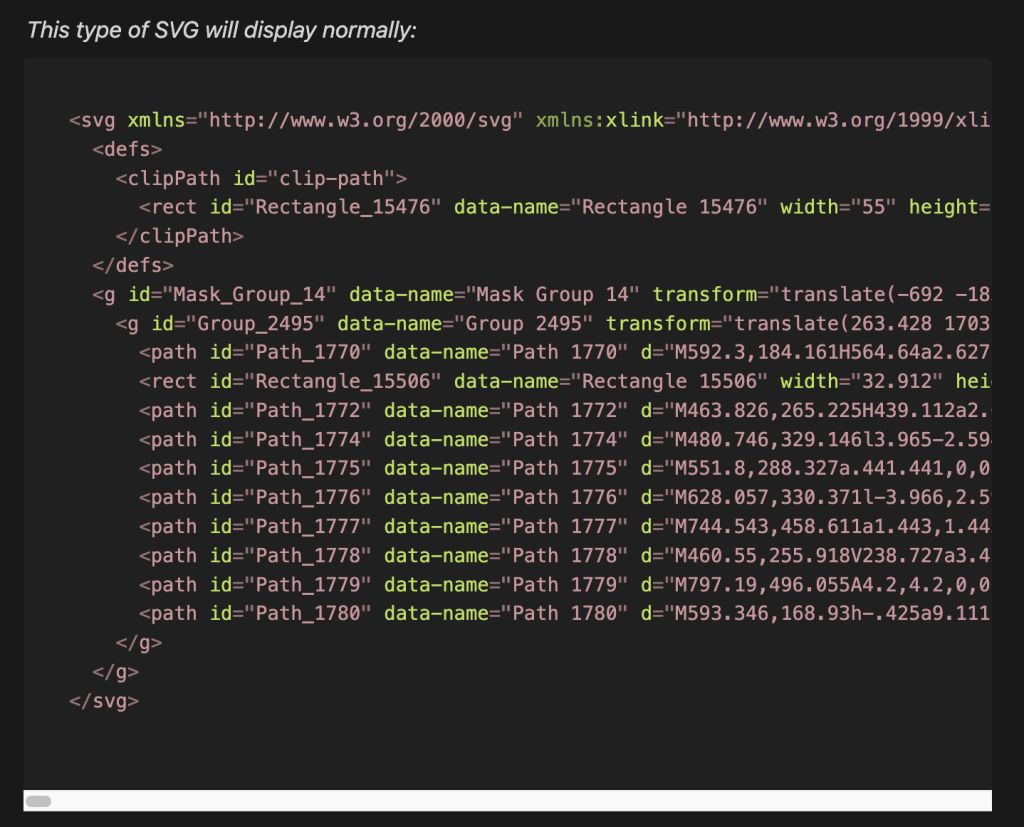The height and width of the screenshot is (827, 1024).
Task: Click the Path_1770 line
Action: [x=565, y=352]
